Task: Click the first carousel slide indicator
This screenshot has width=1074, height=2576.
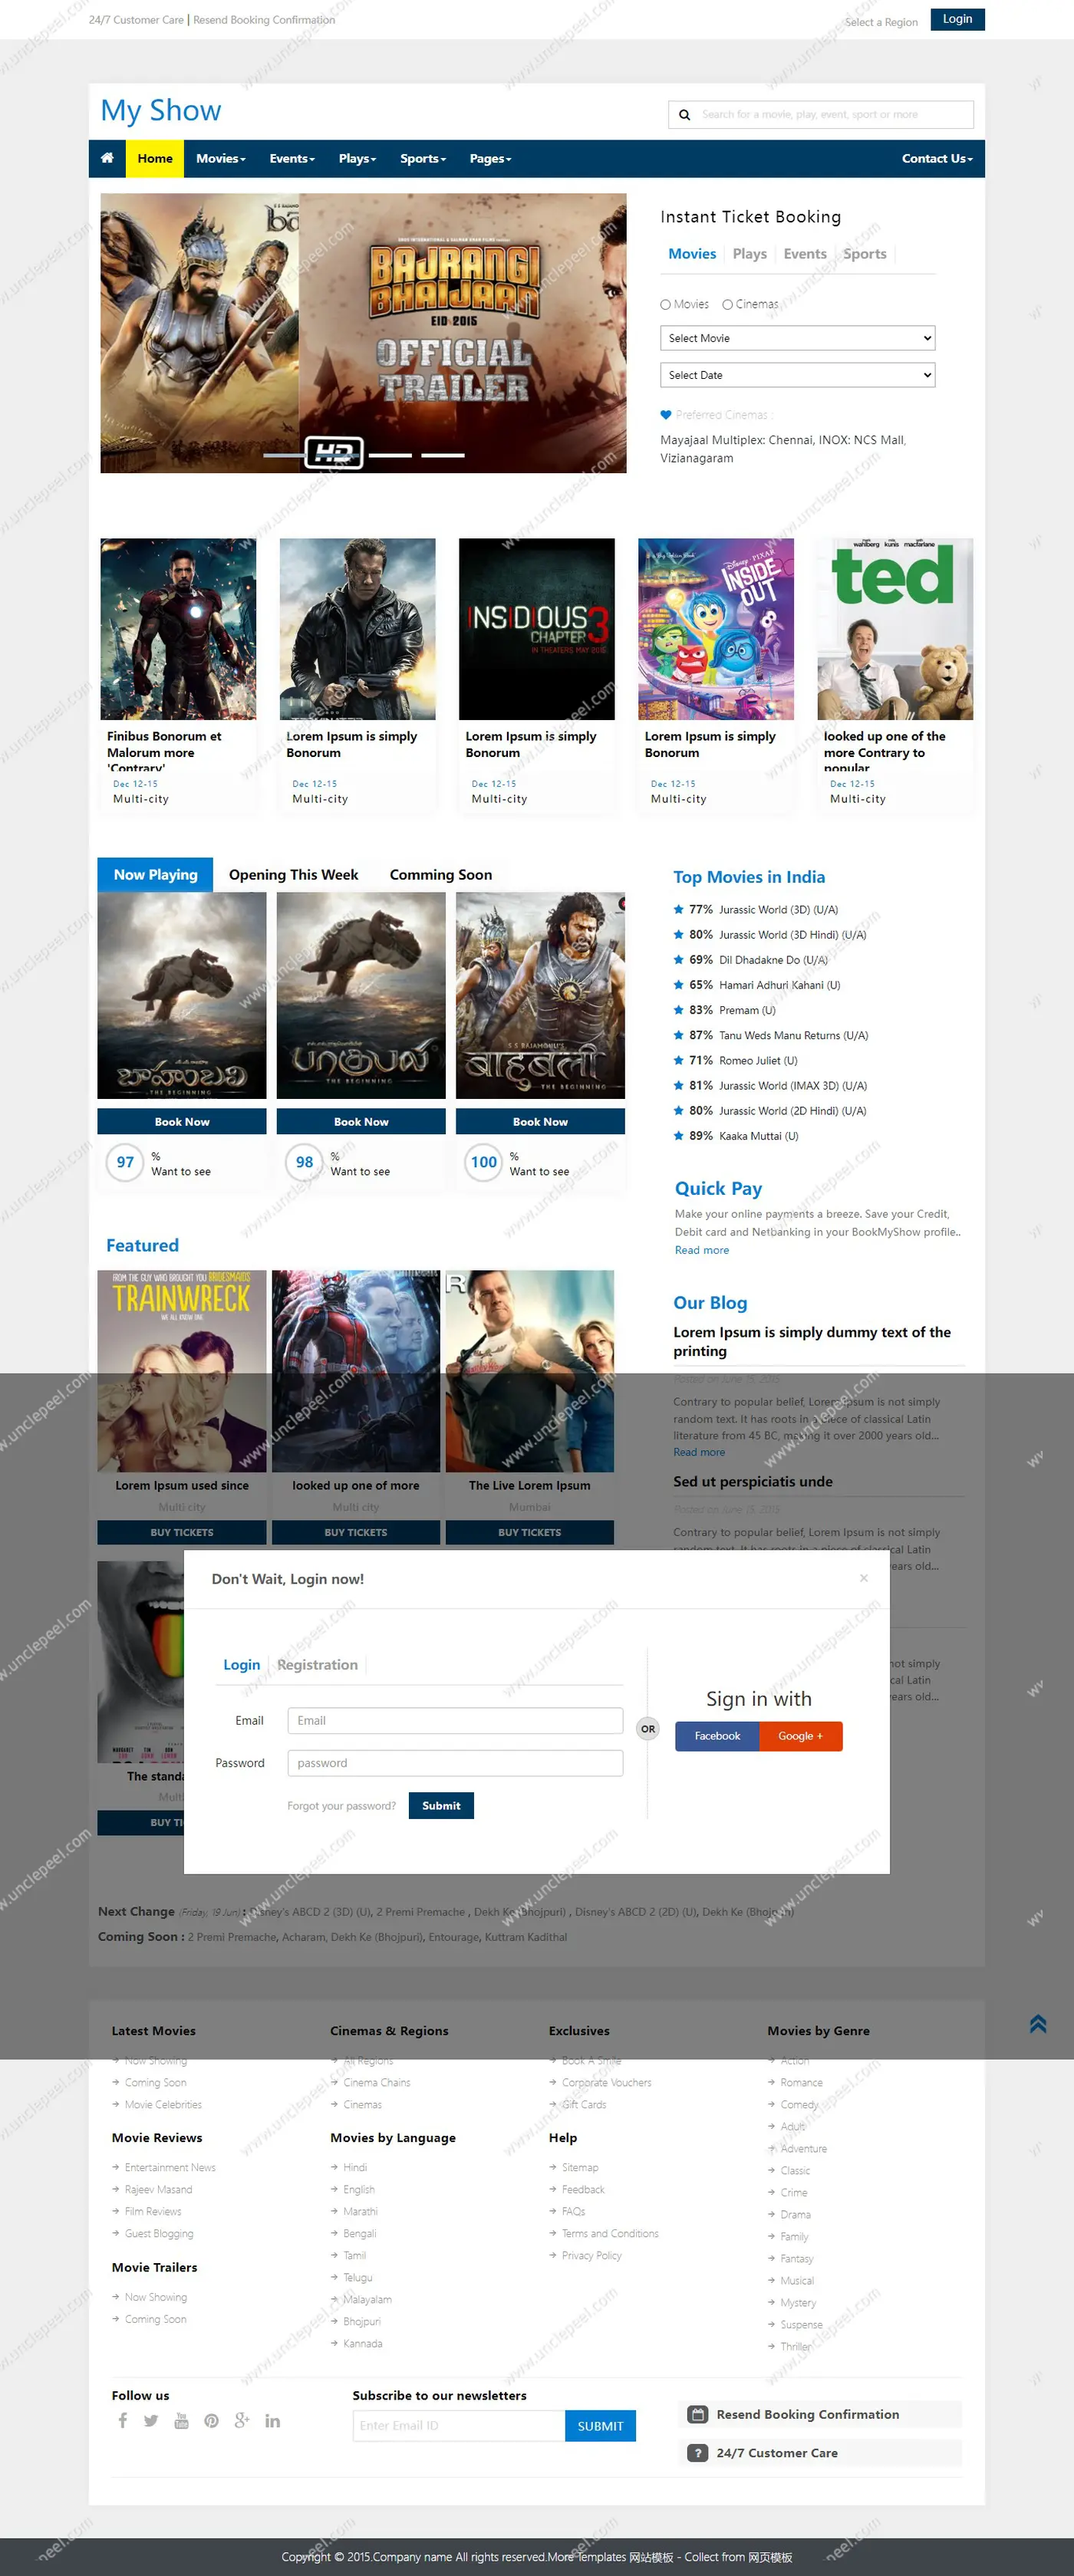Action: [284, 455]
